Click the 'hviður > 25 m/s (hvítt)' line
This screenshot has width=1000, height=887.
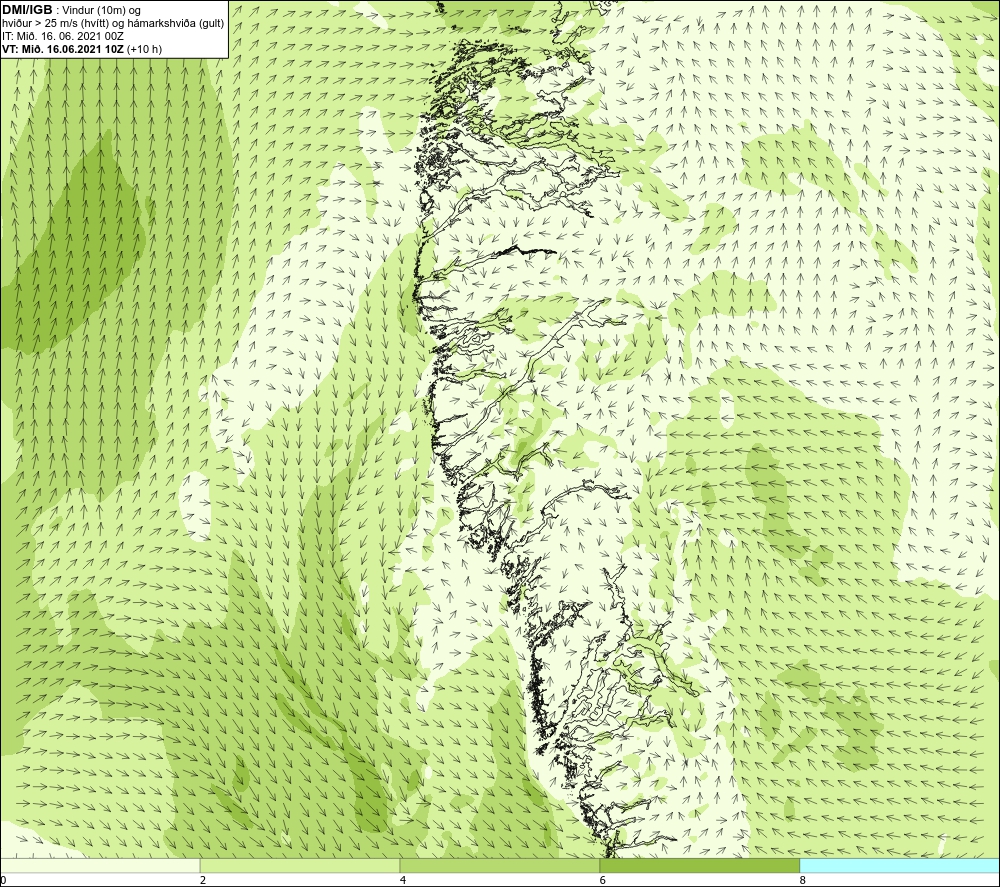[x=114, y=23]
